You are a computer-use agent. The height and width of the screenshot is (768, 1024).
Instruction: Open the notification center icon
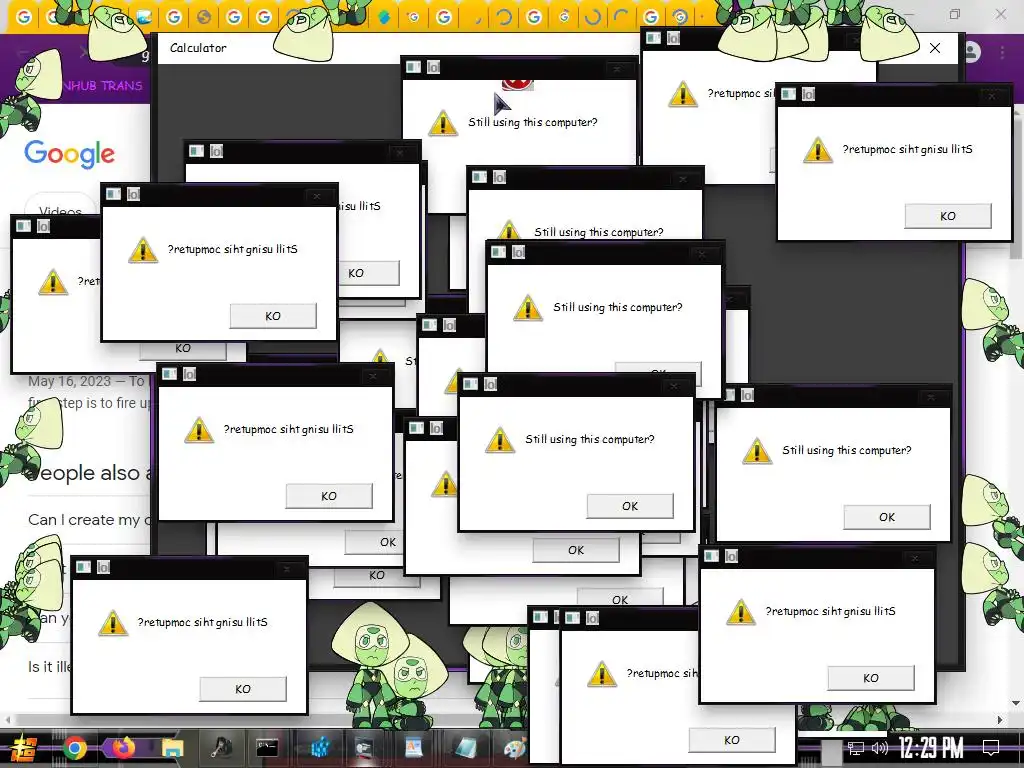(x=991, y=747)
